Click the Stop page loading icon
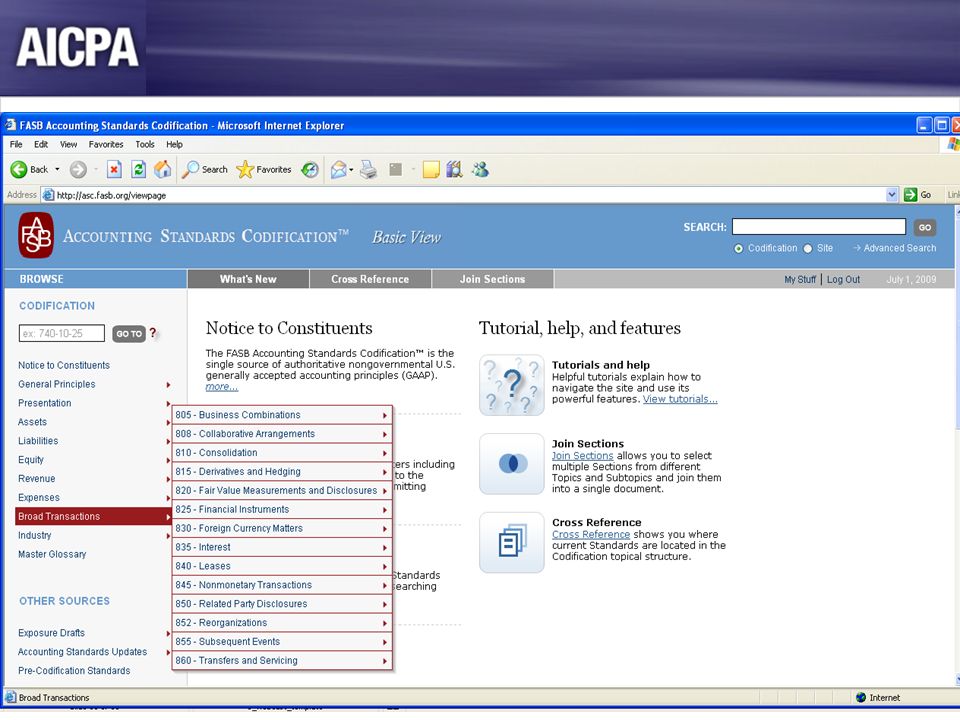 pos(114,170)
